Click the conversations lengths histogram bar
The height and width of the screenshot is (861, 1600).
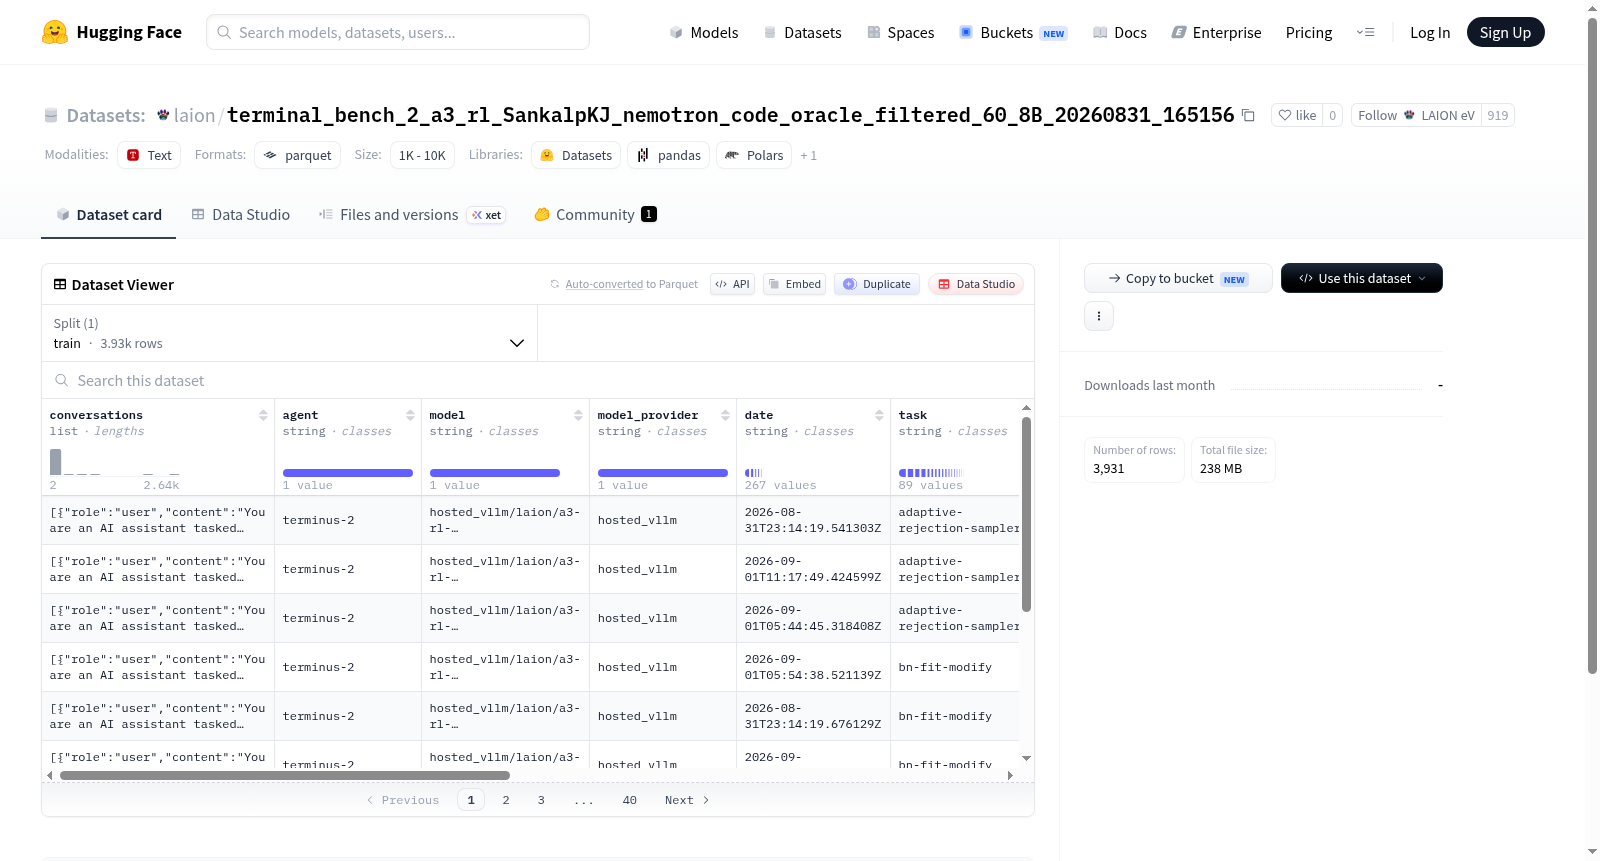[56, 462]
